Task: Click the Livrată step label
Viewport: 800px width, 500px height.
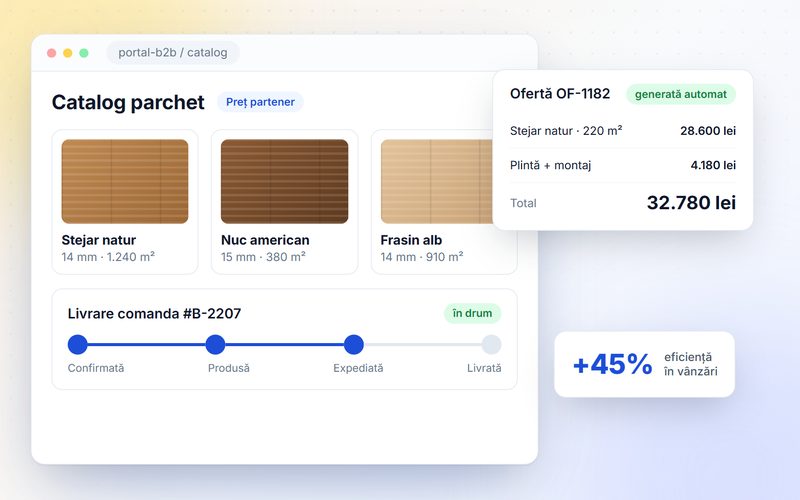Action: [x=484, y=368]
